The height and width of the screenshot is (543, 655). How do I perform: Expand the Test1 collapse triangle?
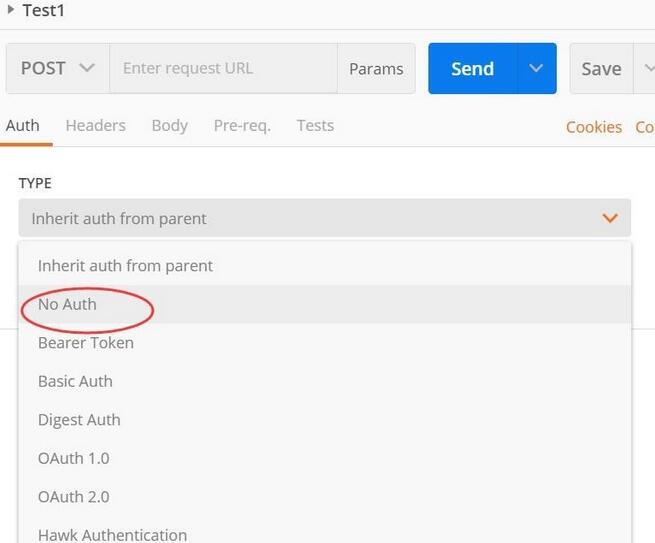pos(11,10)
